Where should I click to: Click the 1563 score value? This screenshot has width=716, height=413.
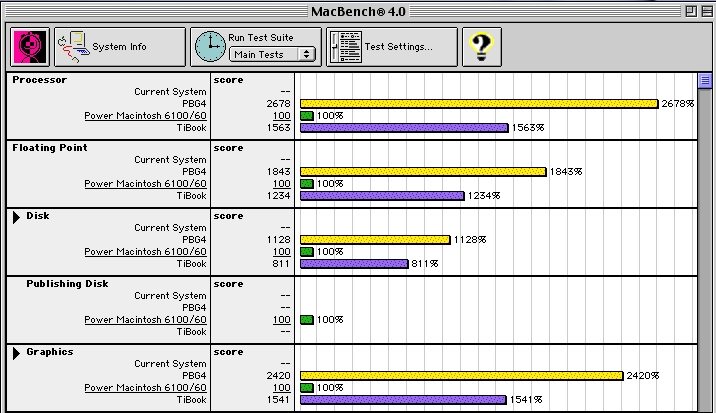coord(279,128)
